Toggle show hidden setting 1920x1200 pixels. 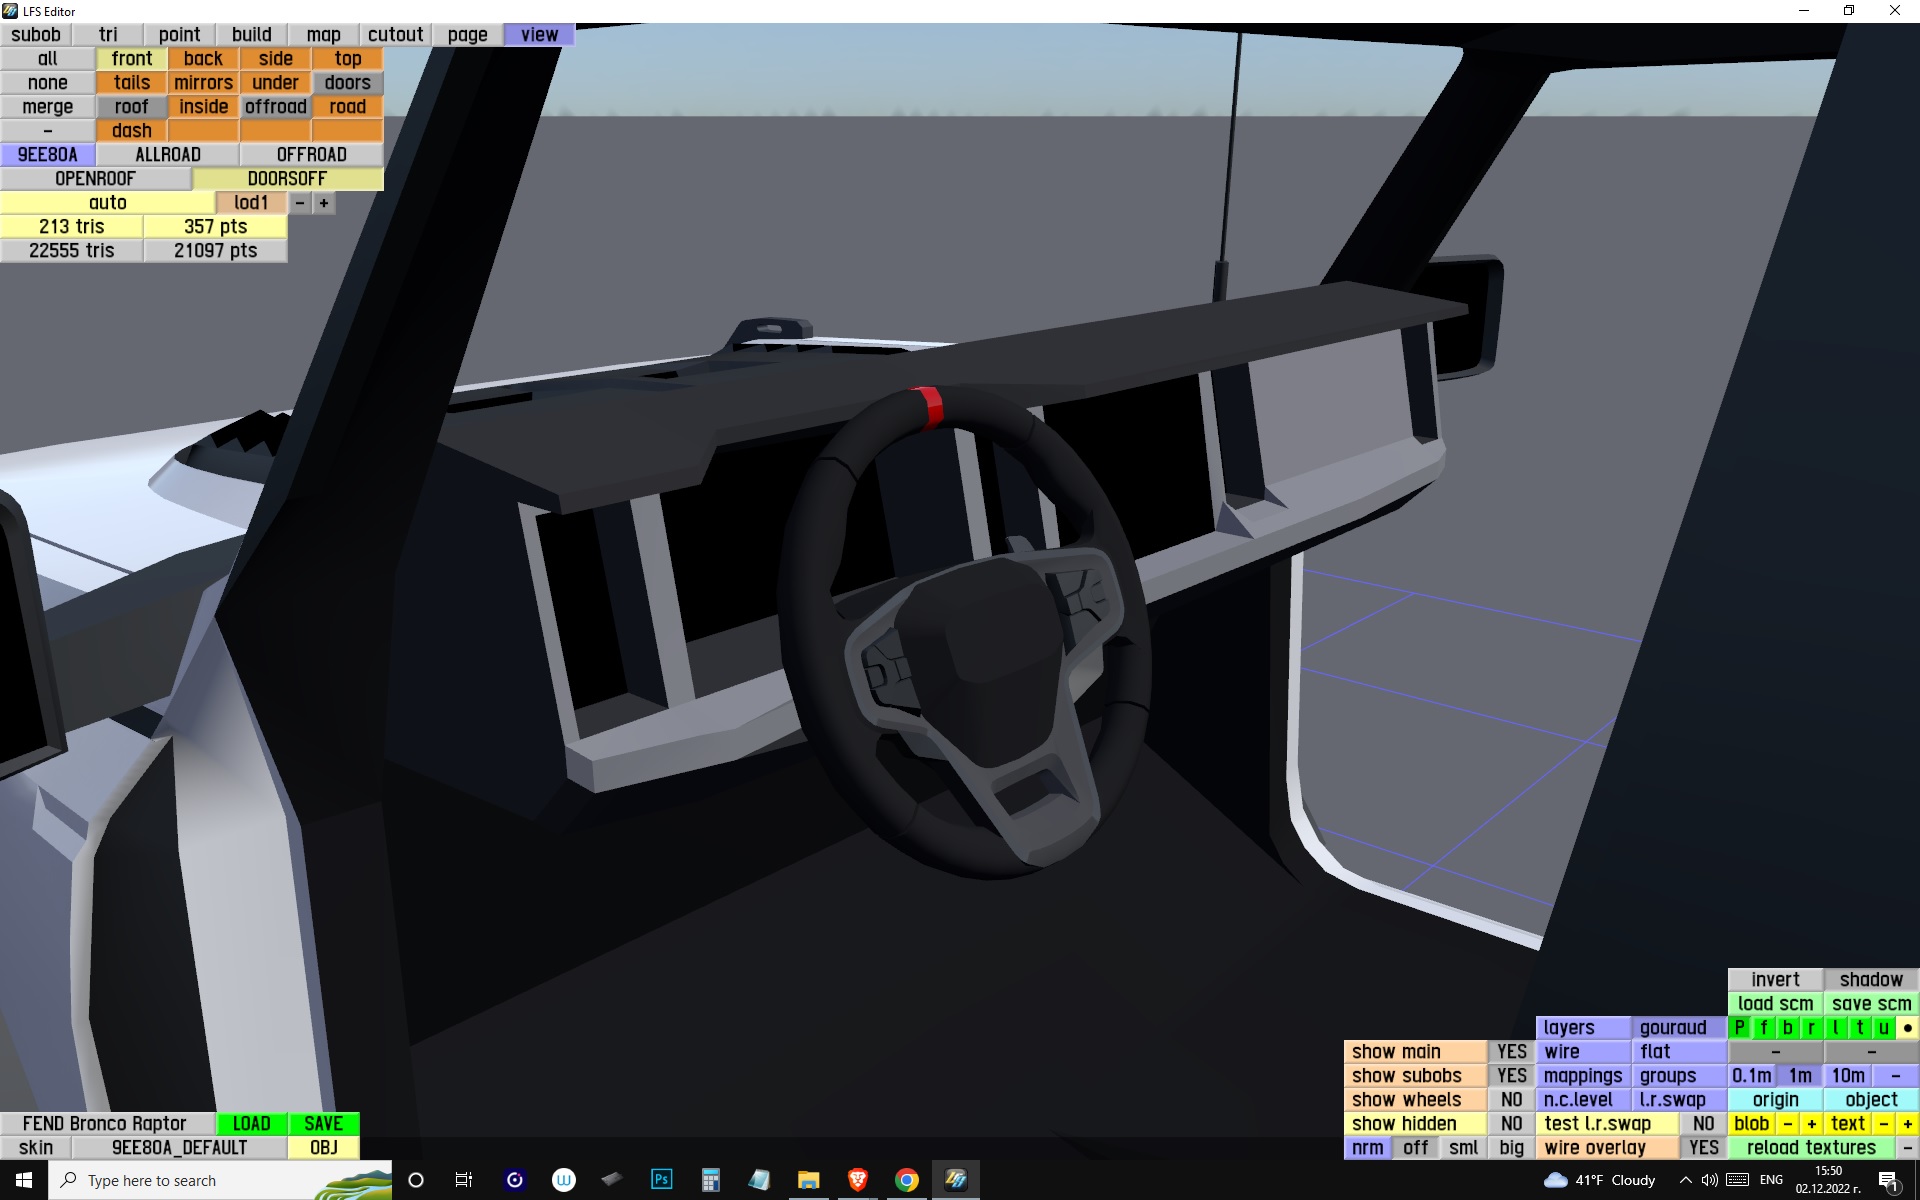pos(1415,1124)
